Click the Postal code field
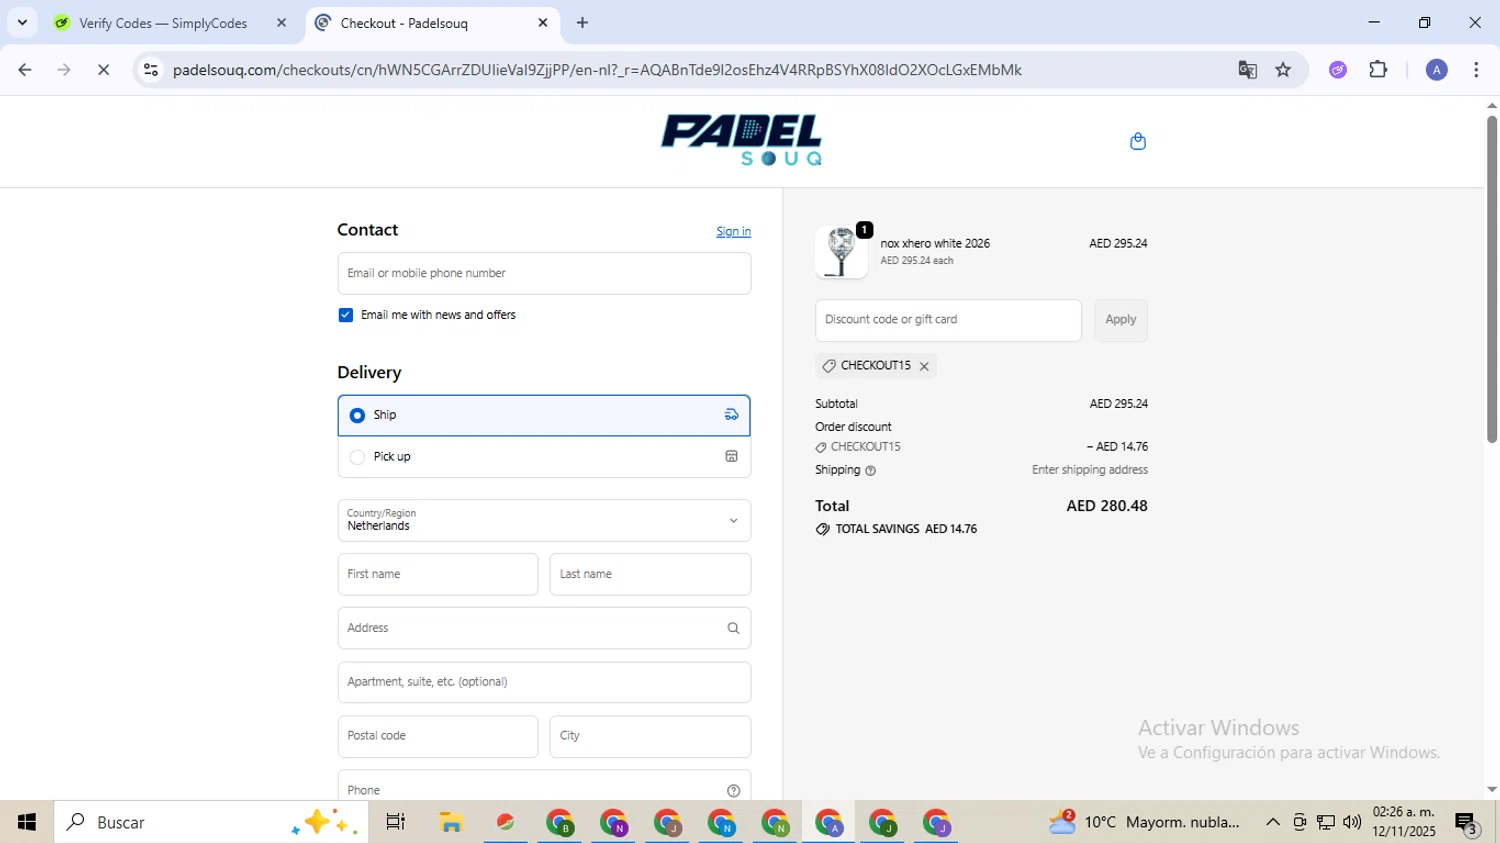This screenshot has height=843, width=1500. pyautogui.click(x=438, y=736)
